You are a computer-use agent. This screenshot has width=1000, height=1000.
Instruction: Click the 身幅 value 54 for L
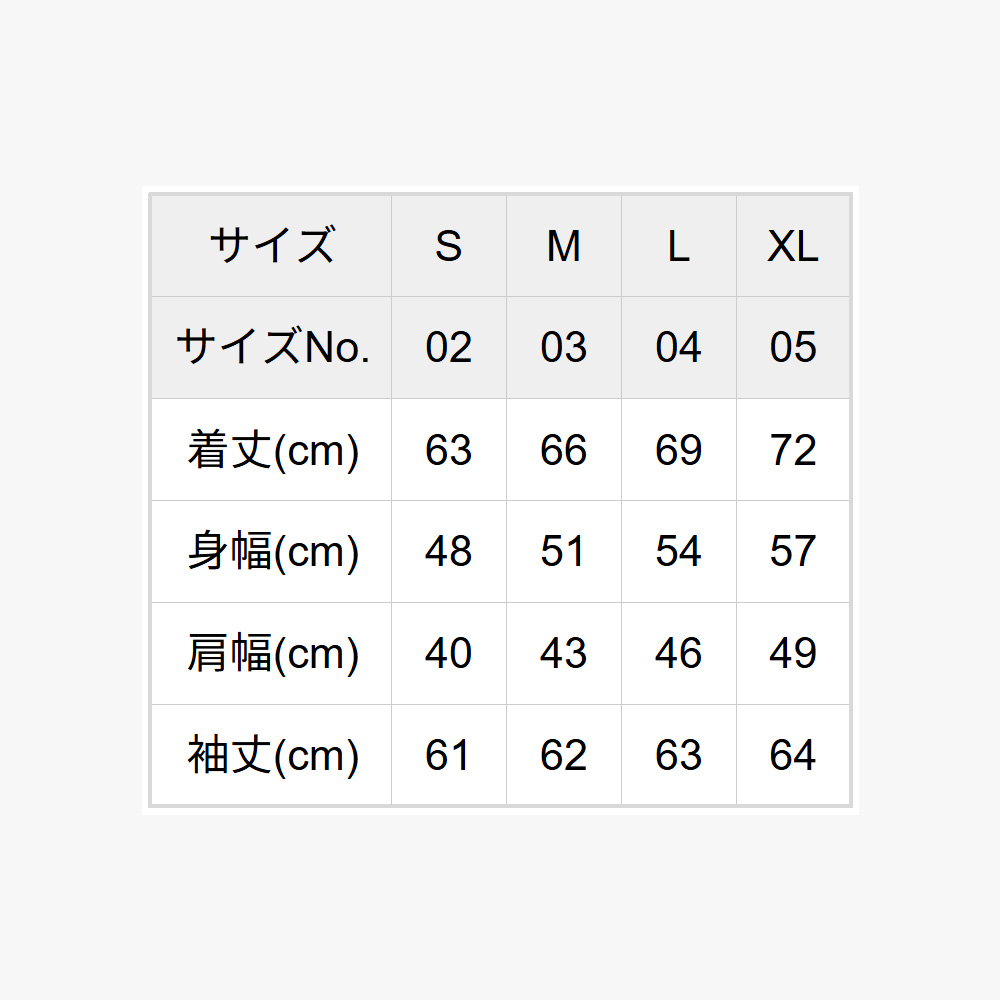[x=679, y=552]
